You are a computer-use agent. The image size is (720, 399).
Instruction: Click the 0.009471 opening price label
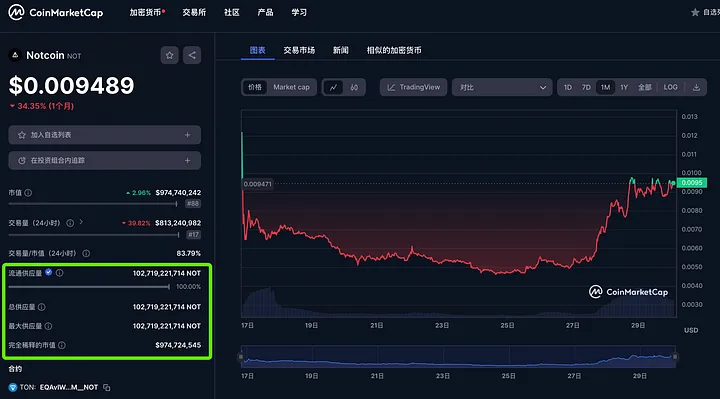(x=258, y=184)
